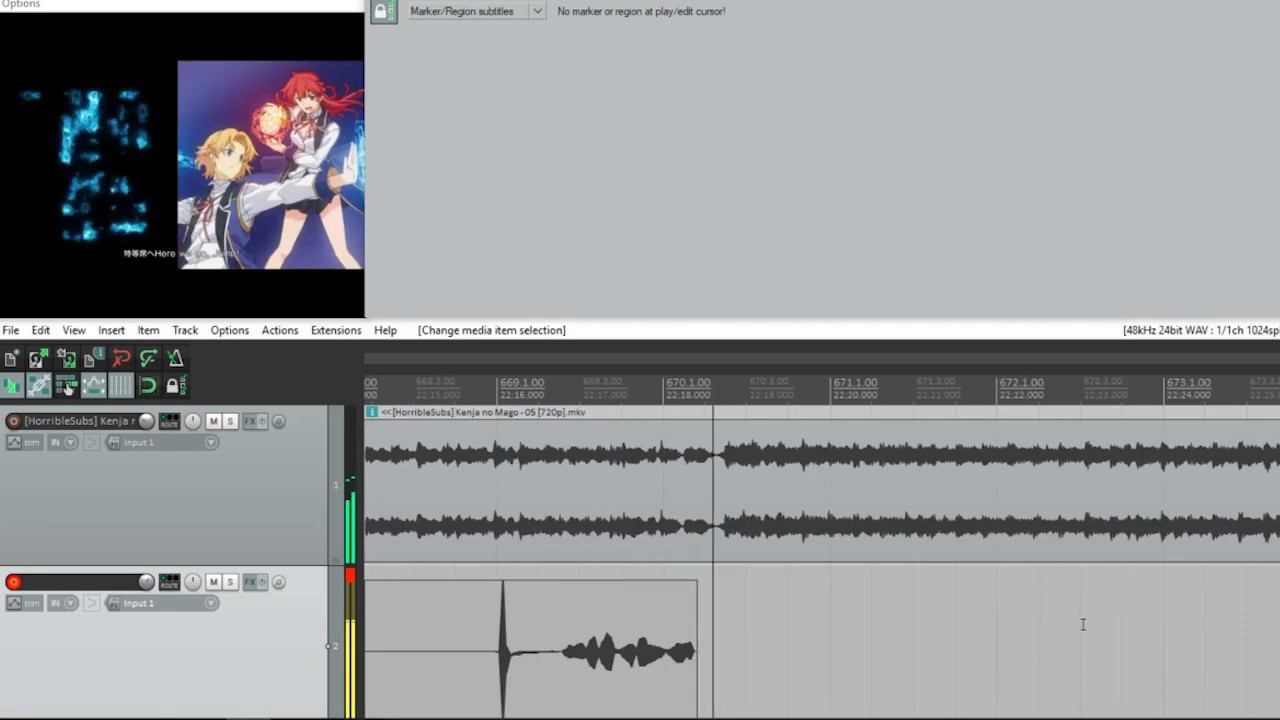1280x720 pixels.
Task: Toggle FX bypass on HorribleSubs track
Action: pos(262,421)
